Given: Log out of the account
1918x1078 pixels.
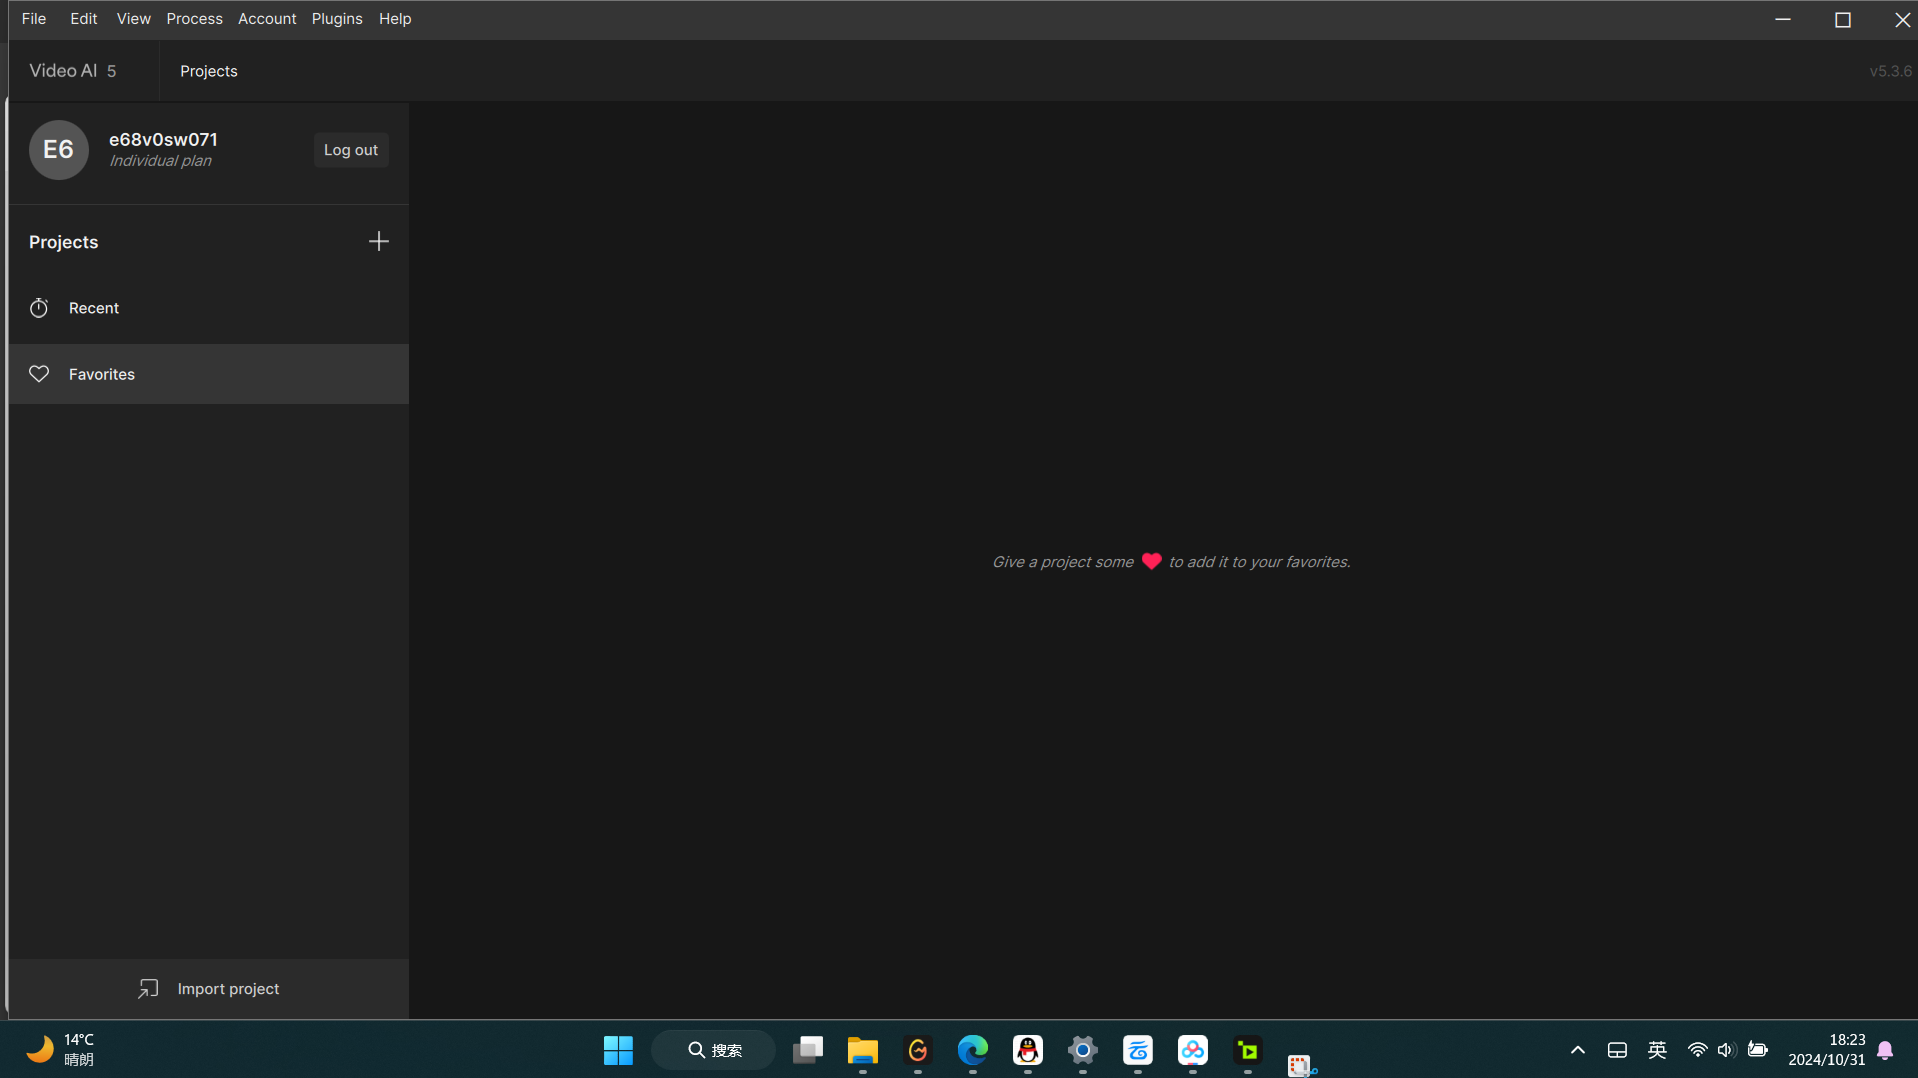Looking at the screenshot, I should 350,150.
